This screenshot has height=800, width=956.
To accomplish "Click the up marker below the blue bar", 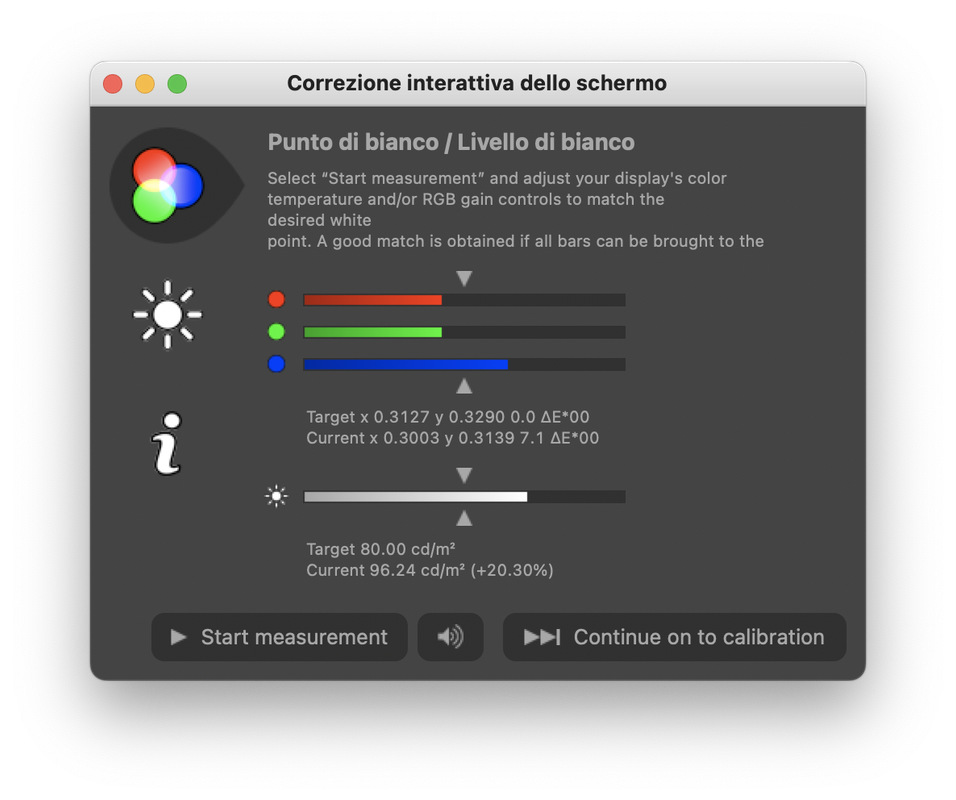I will 464,386.
